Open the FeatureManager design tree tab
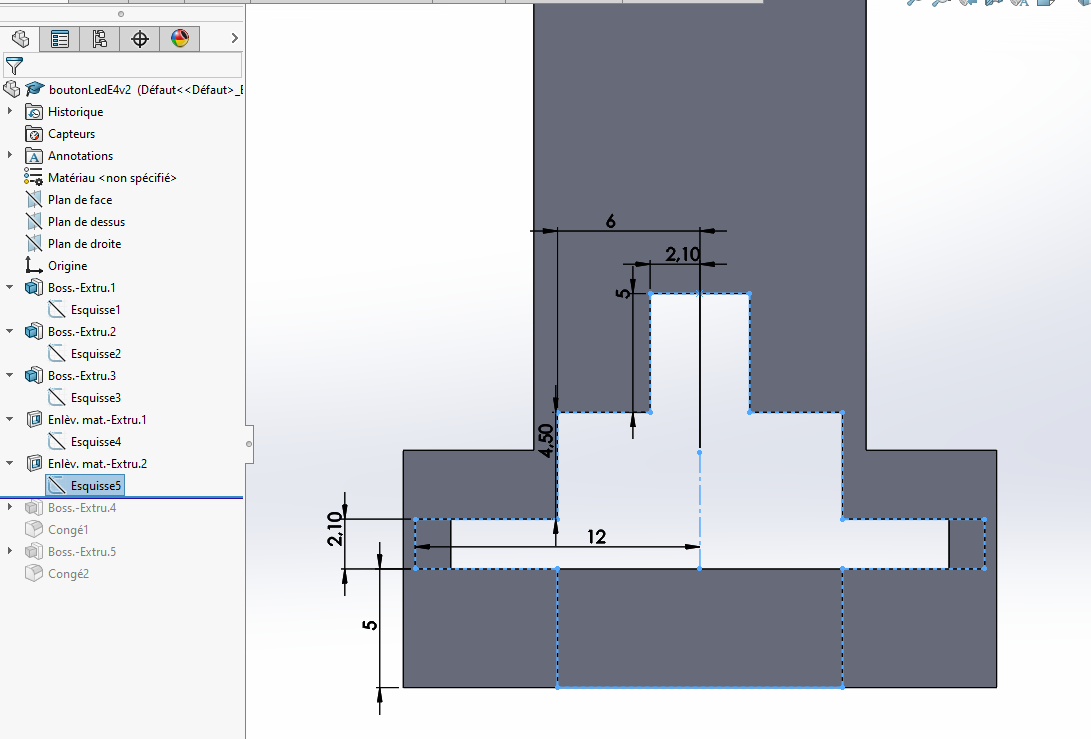1091x739 pixels. tap(20, 39)
